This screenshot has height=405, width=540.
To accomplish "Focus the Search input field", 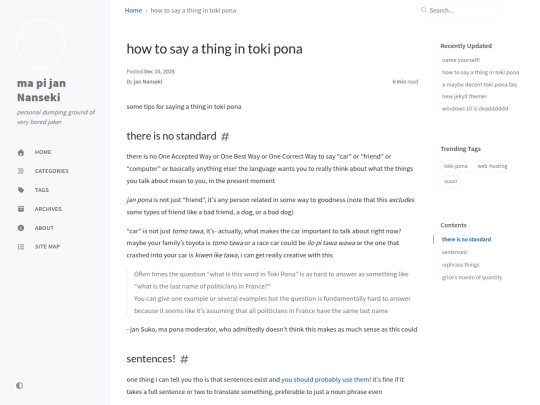I will [459, 10].
